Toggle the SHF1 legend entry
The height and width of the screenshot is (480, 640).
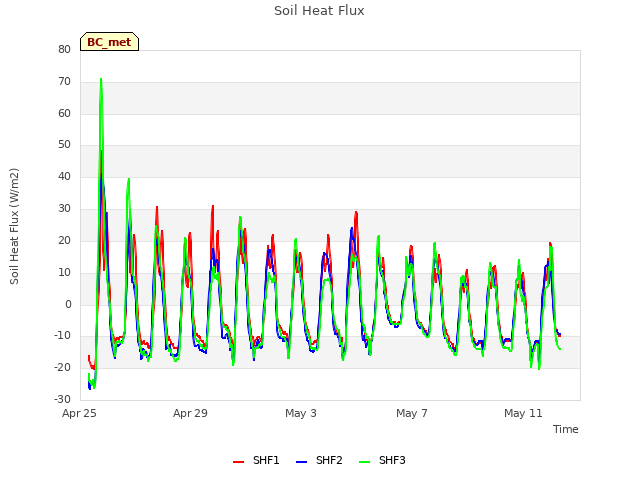coord(256,460)
